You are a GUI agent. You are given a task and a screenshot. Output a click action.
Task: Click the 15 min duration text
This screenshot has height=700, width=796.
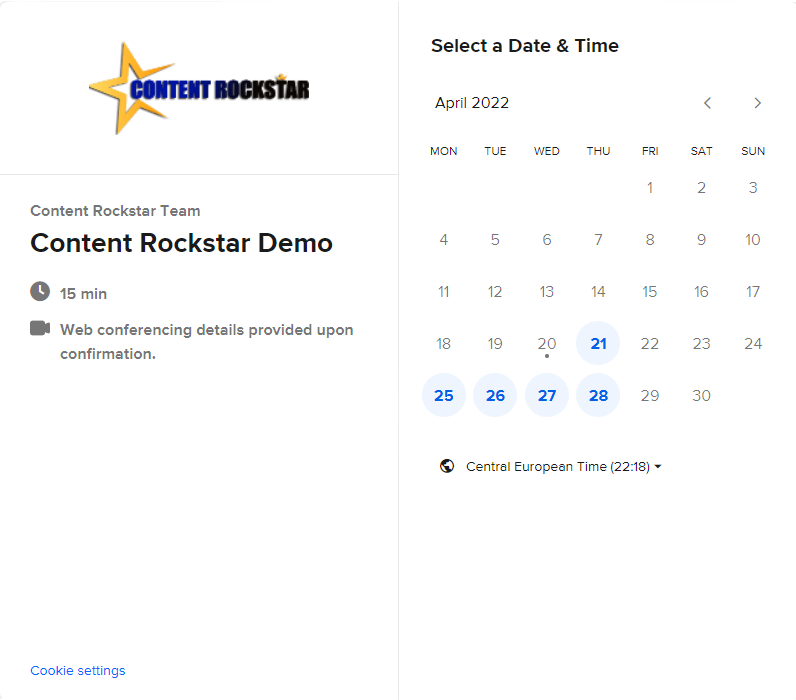click(x=83, y=294)
